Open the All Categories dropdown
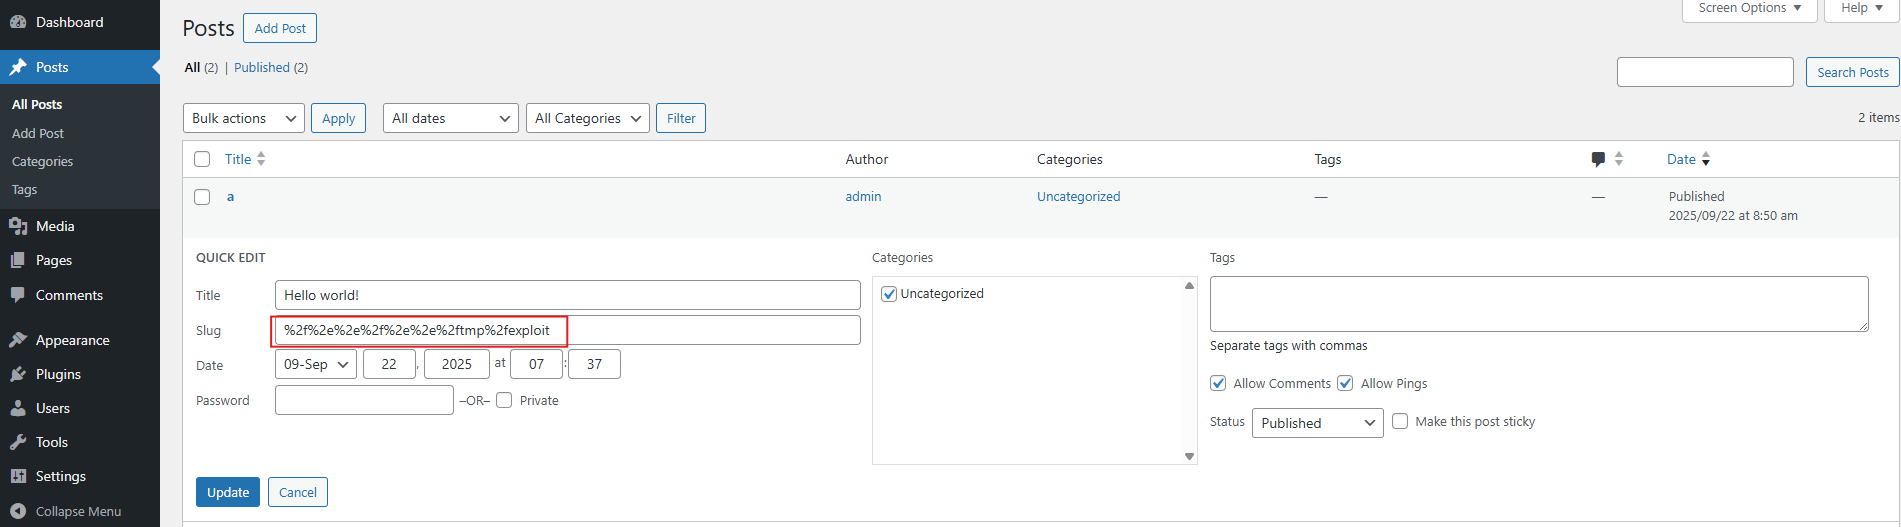Screen dimensions: 1901x527 click(588, 118)
